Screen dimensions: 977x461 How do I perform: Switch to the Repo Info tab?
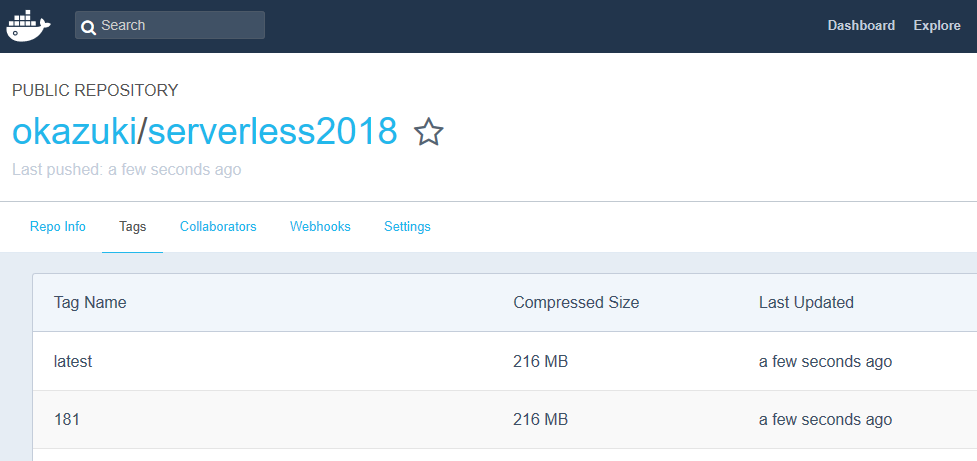pos(57,227)
